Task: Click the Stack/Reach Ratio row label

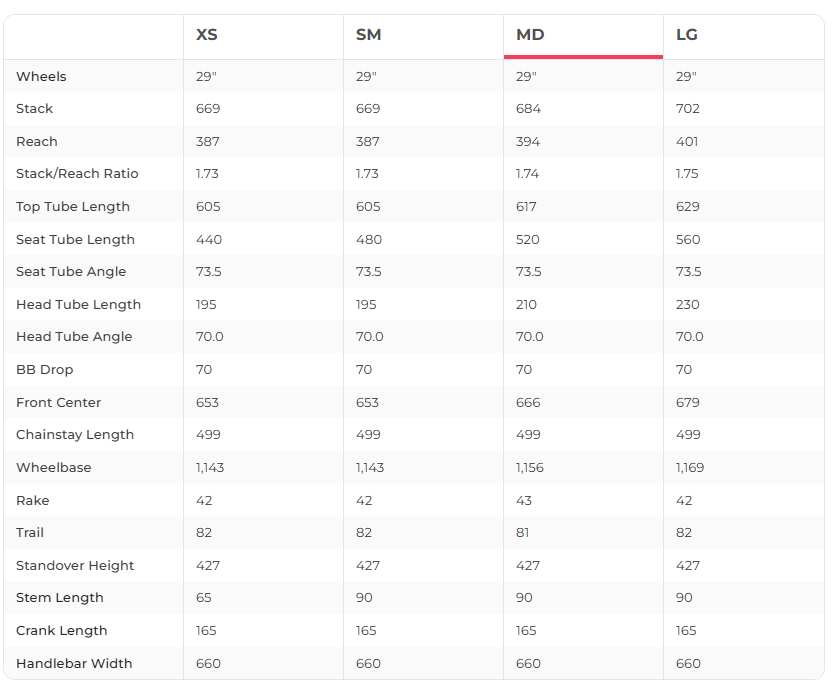Action: [x=77, y=174]
